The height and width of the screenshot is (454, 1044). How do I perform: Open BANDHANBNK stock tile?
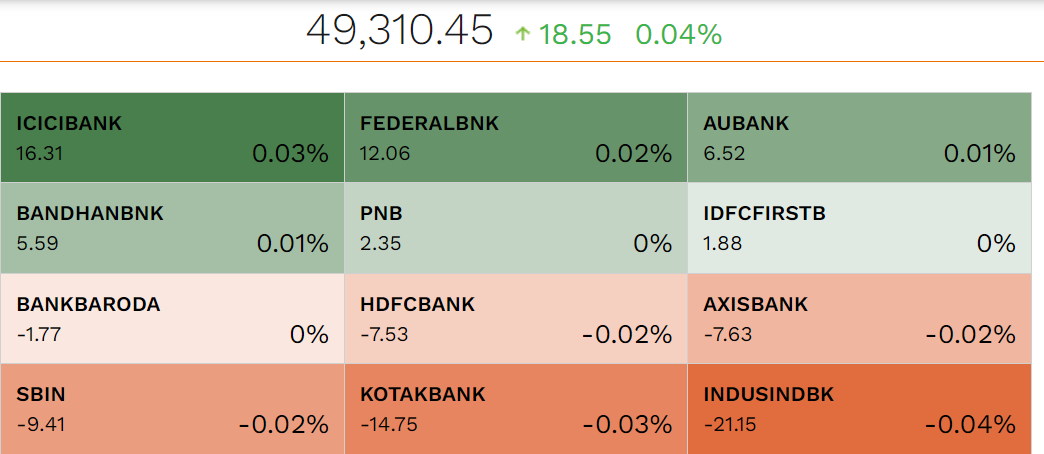tap(172, 228)
